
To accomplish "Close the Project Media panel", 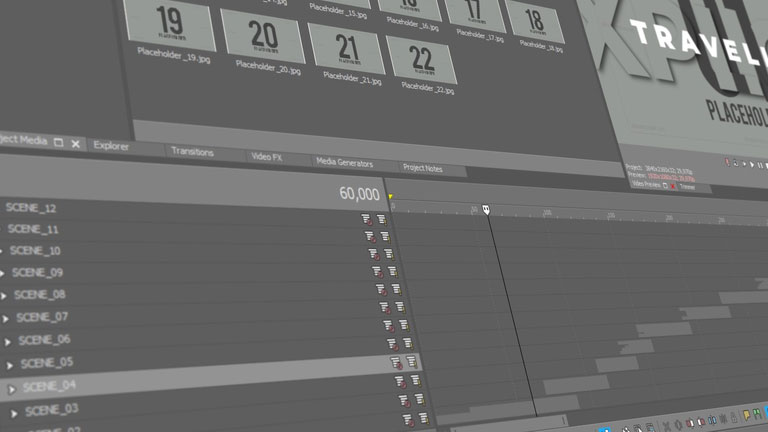I will [x=75, y=144].
